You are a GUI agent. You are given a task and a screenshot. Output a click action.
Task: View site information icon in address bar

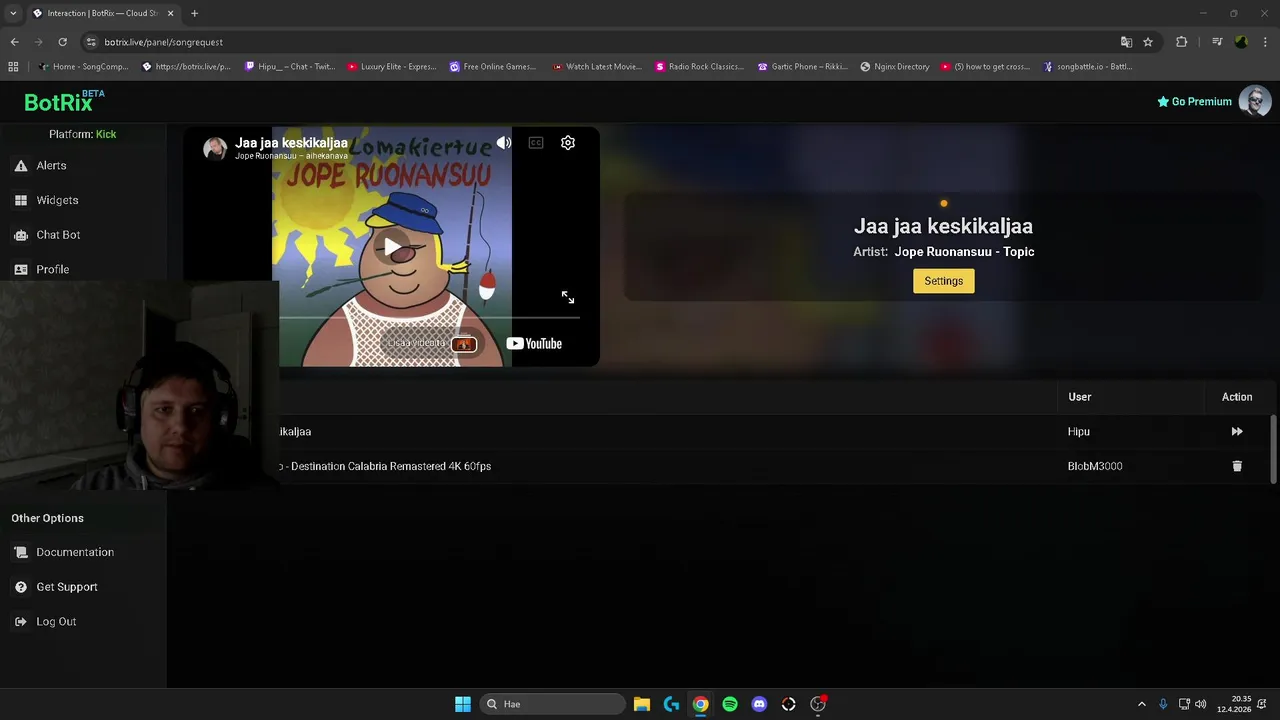91,42
